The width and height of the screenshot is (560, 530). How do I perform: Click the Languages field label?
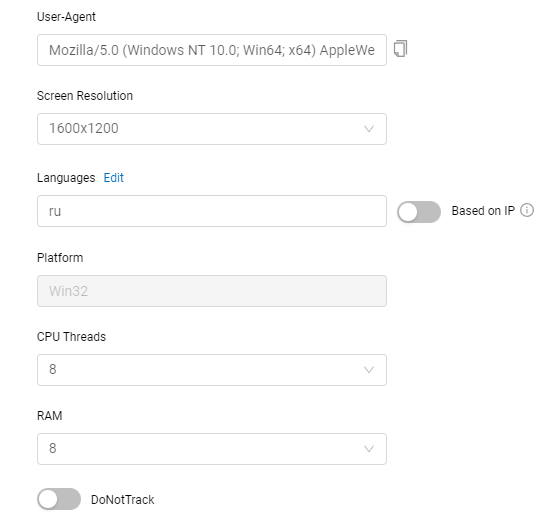(66, 178)
